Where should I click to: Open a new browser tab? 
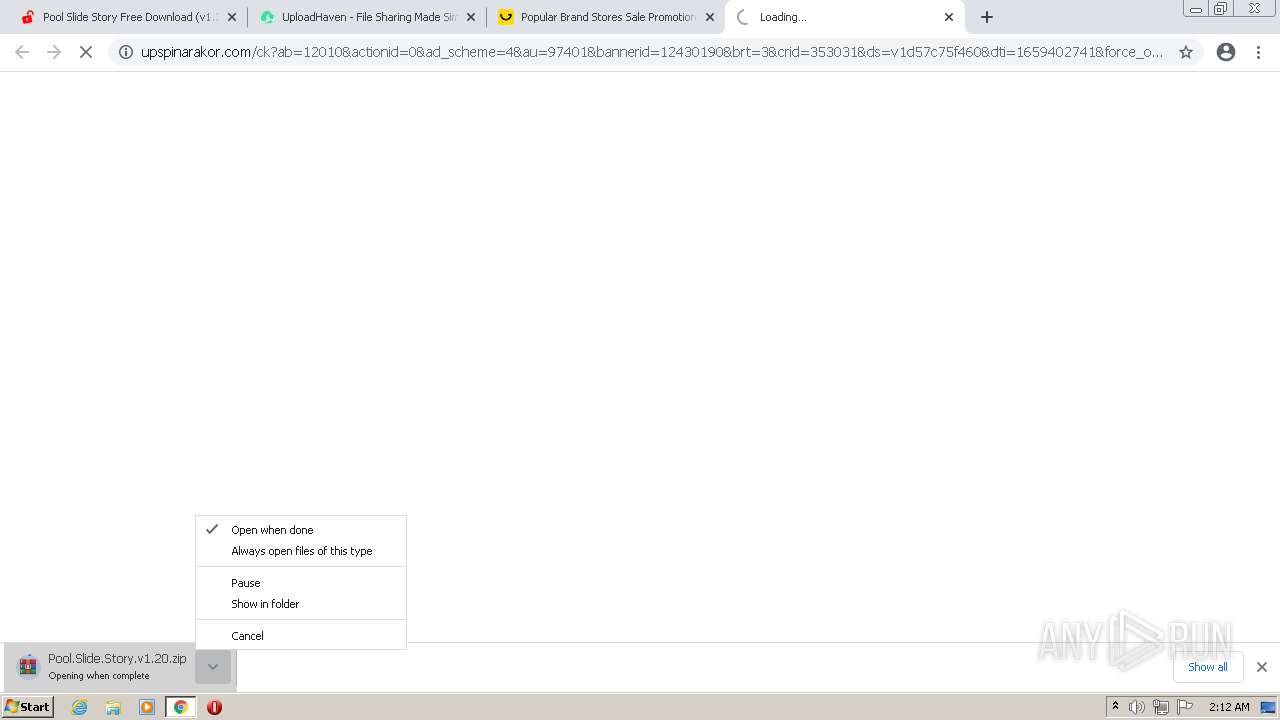(987, 17)
